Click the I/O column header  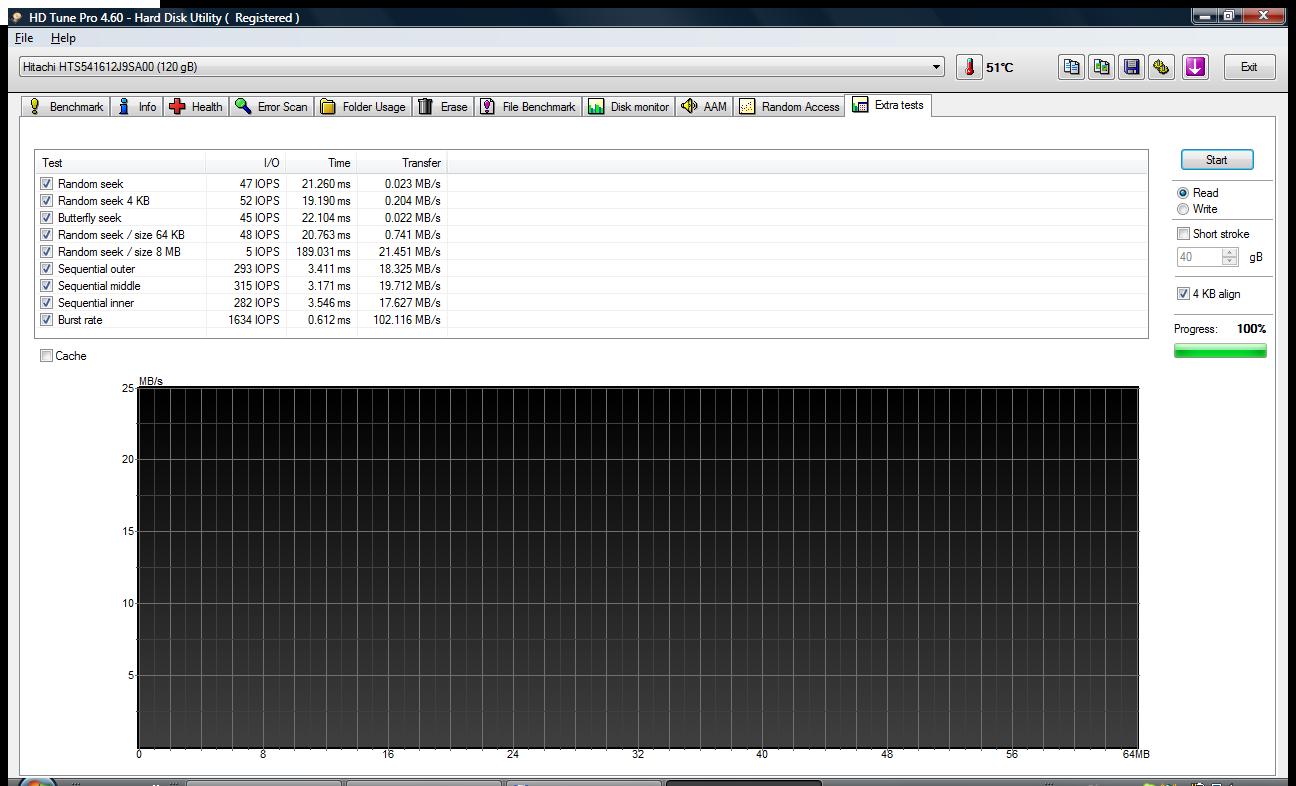pyautogui.click(x=246, y=163)
